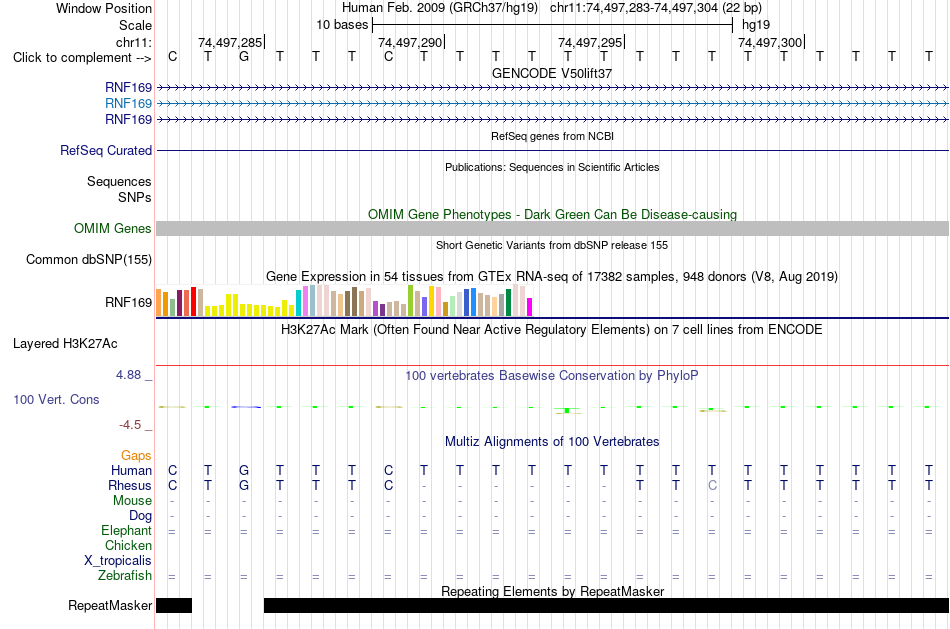Select the 'Scale' track label
This screenshot has height=629, width=950.
tap(135, 25)
